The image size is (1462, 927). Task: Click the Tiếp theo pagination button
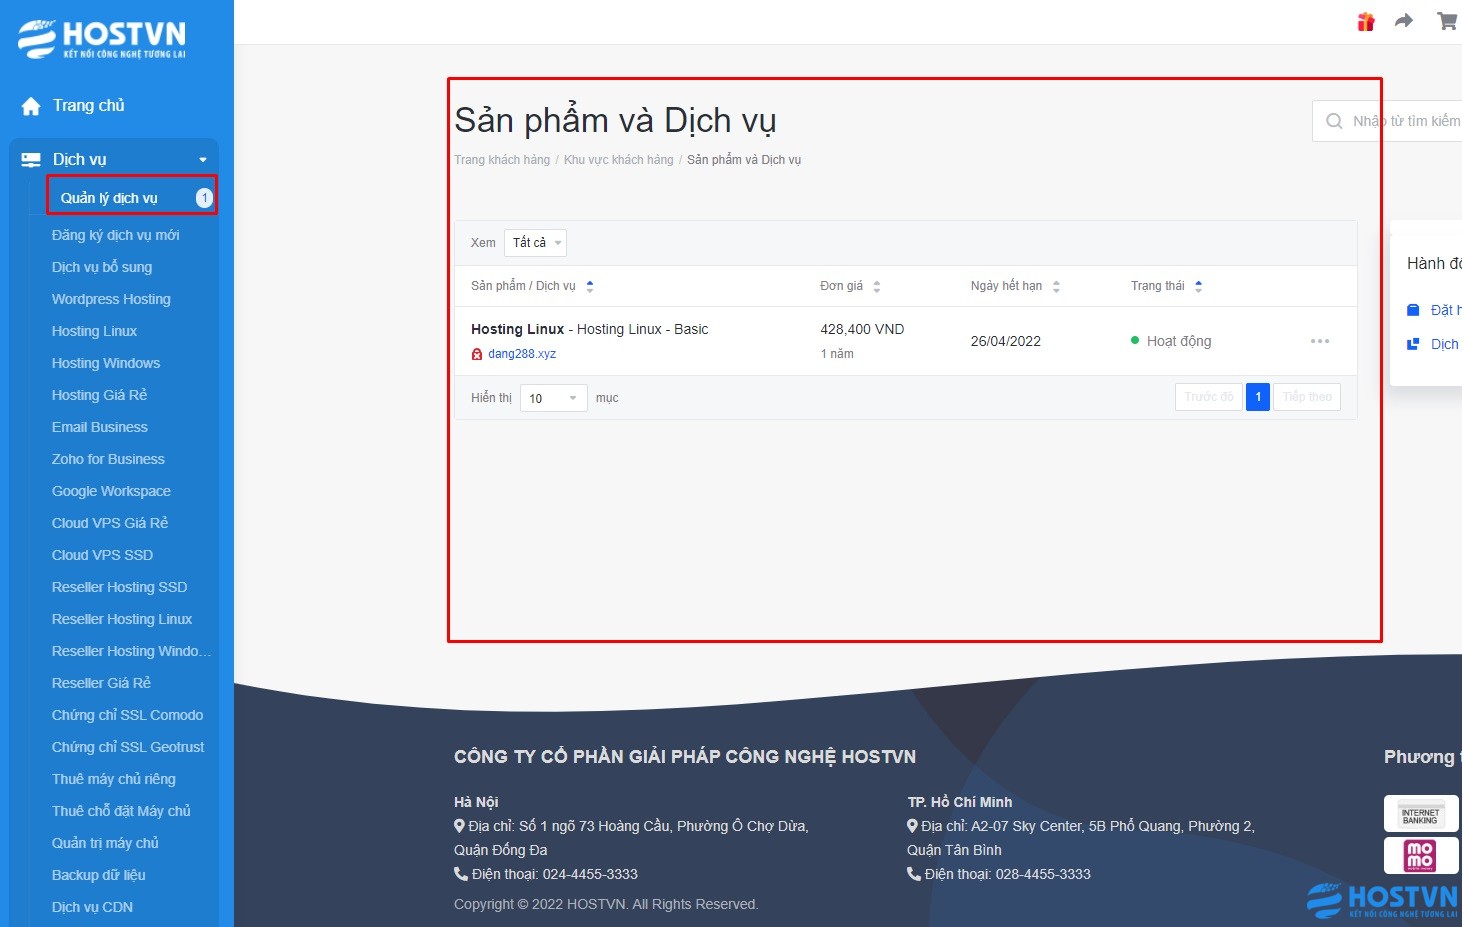1307,397
